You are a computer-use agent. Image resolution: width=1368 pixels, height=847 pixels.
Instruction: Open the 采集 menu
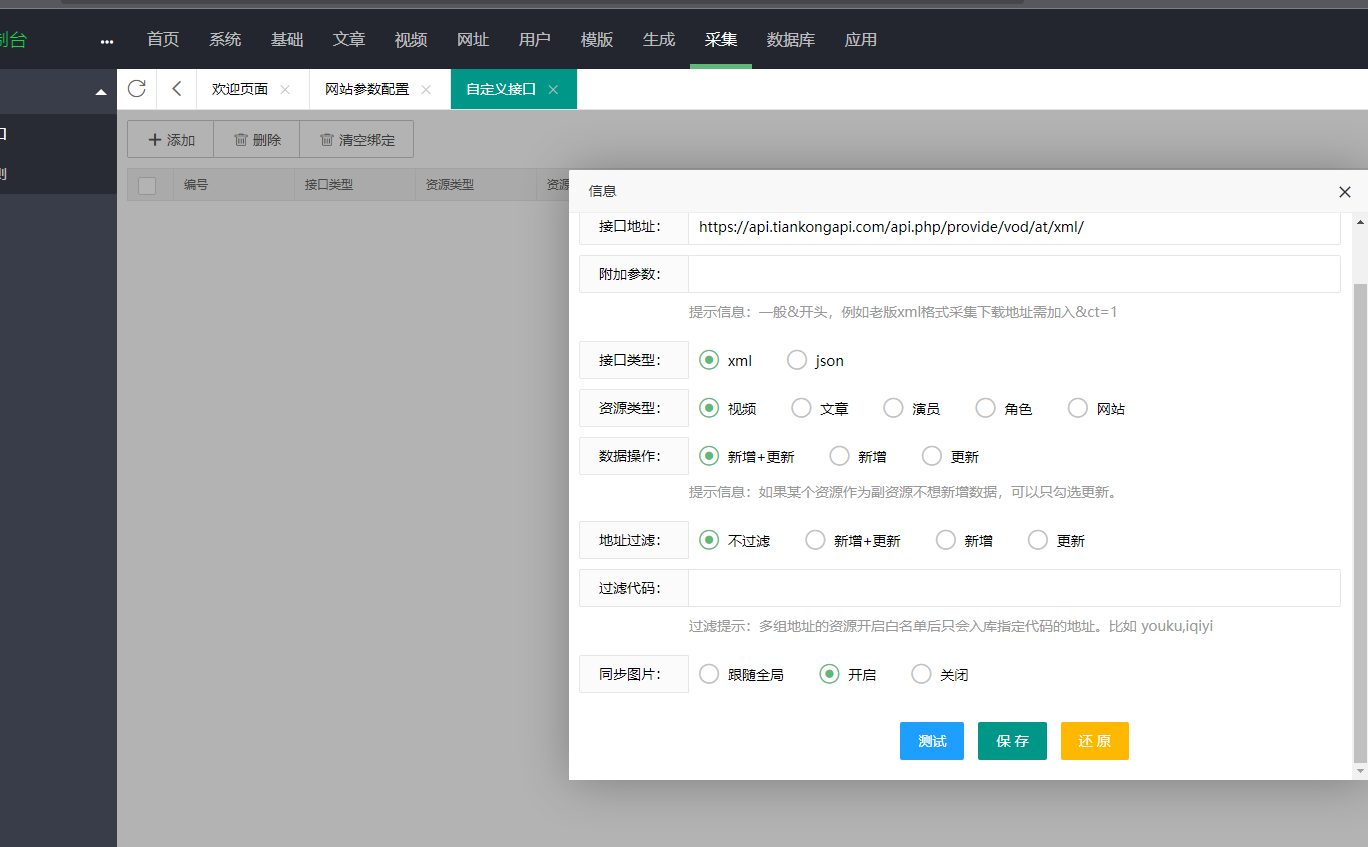pos(721,39)
